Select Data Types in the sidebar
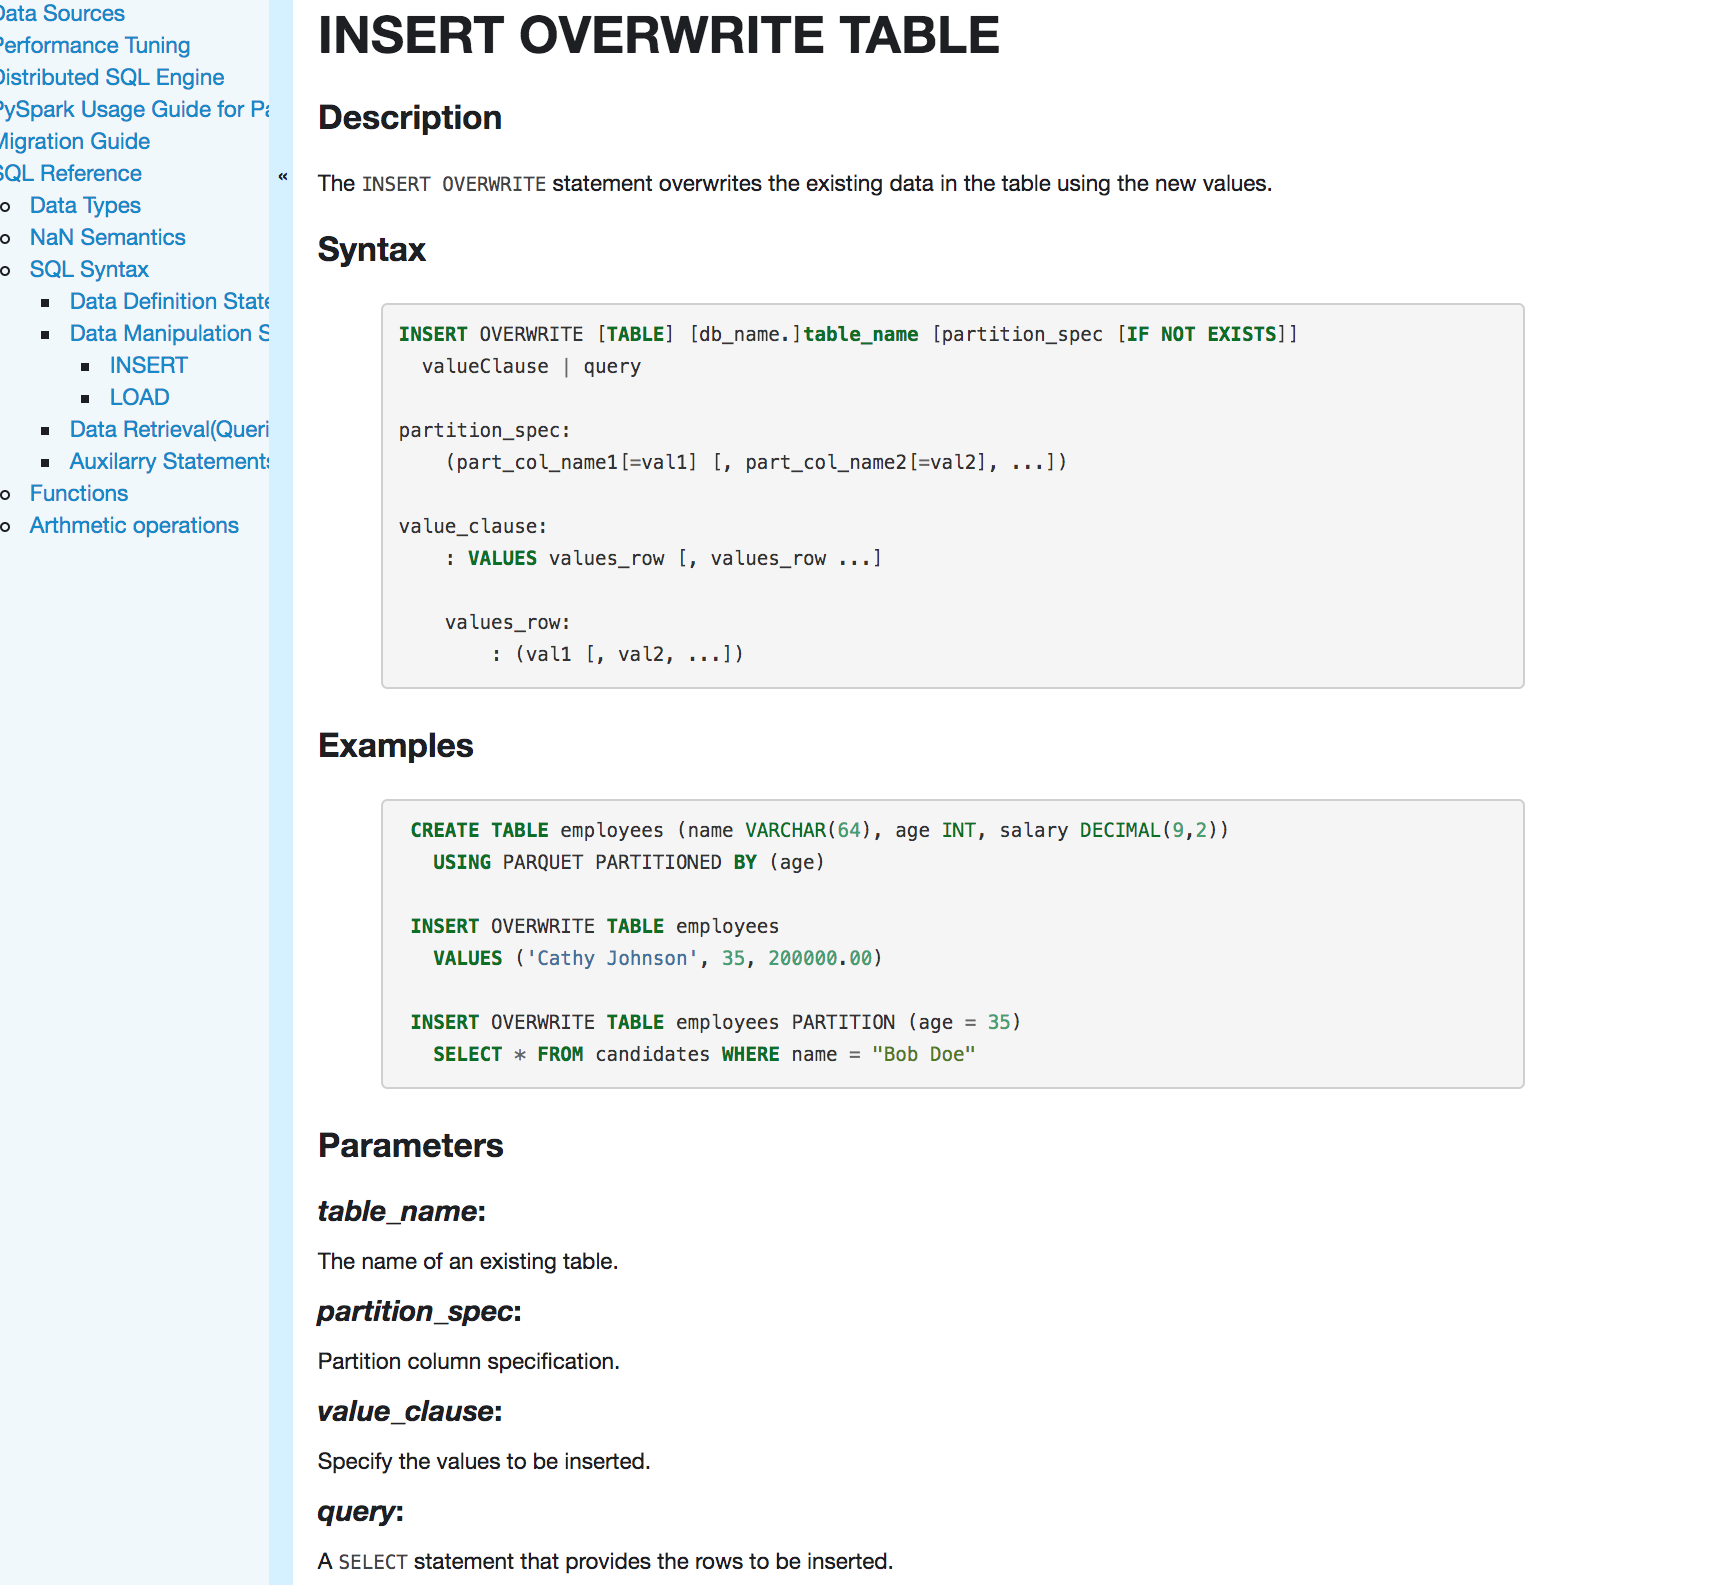1729x1585 pixels. [85, 205]
